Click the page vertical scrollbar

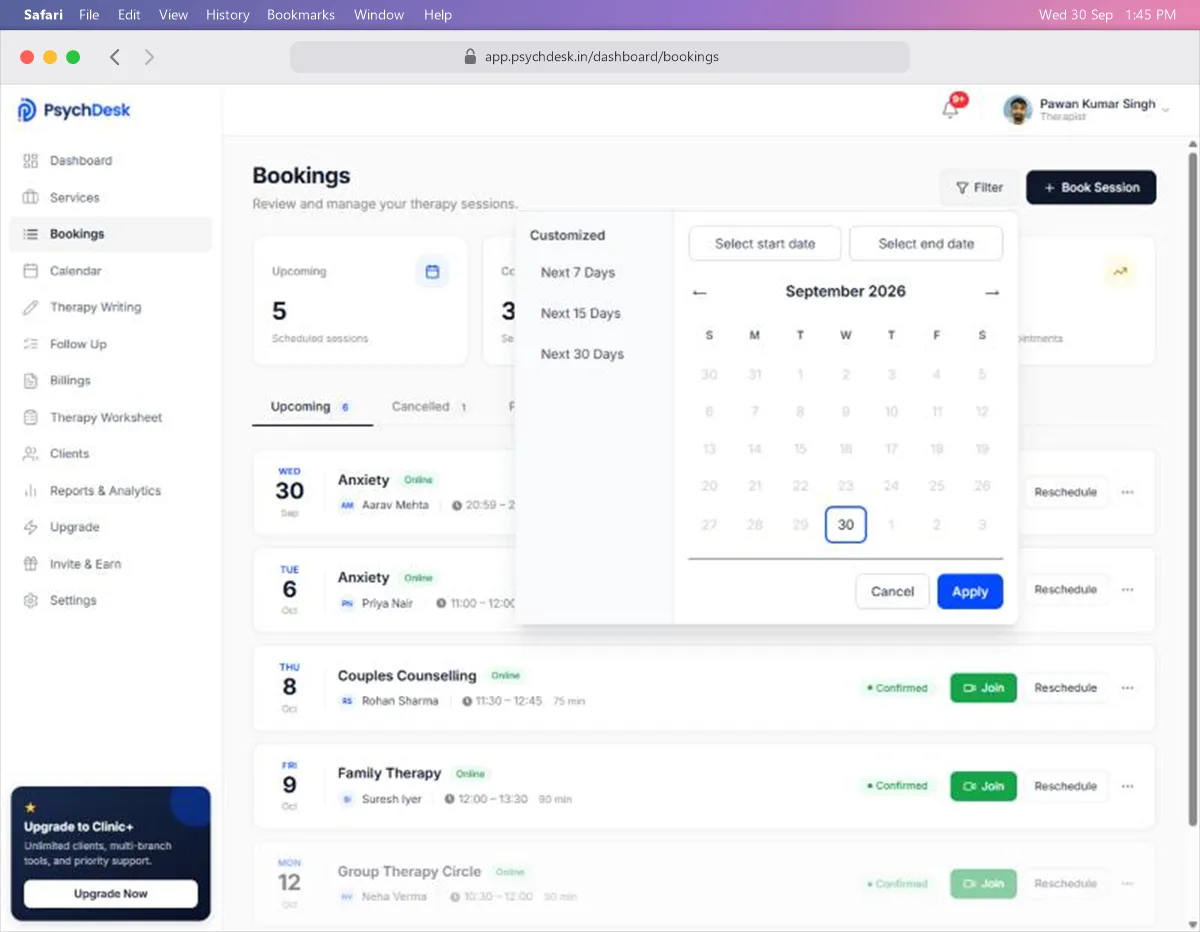[1192, 490]
